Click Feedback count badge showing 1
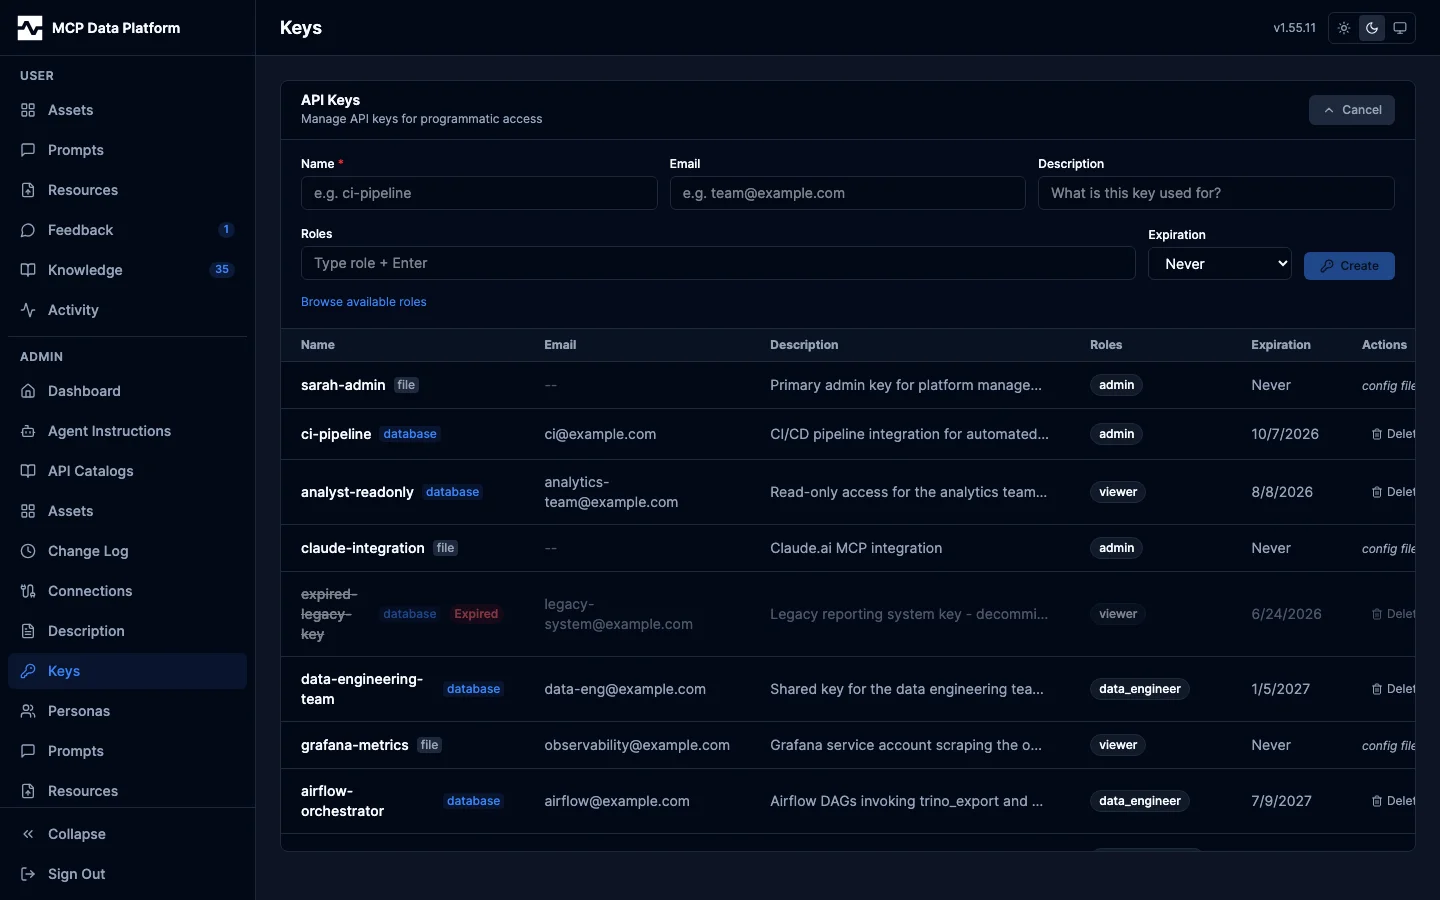 pyautogui.click(x=226, y=230)
